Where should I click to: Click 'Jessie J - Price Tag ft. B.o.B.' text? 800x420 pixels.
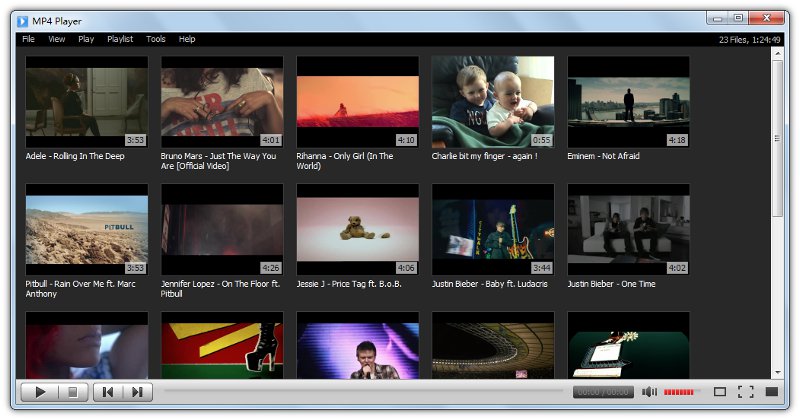tap(349, 284)
